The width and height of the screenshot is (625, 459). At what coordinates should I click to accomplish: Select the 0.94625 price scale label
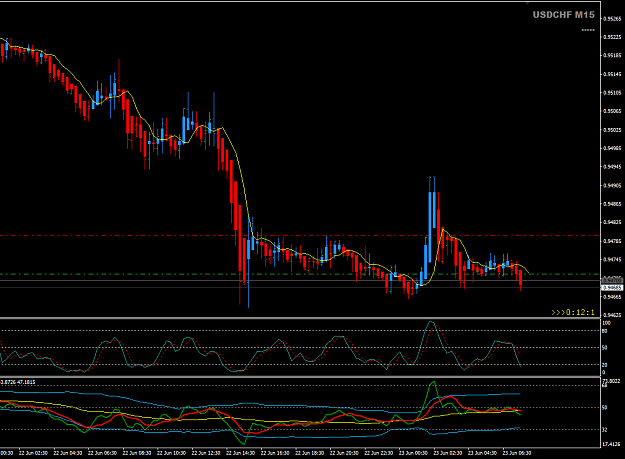613,315
